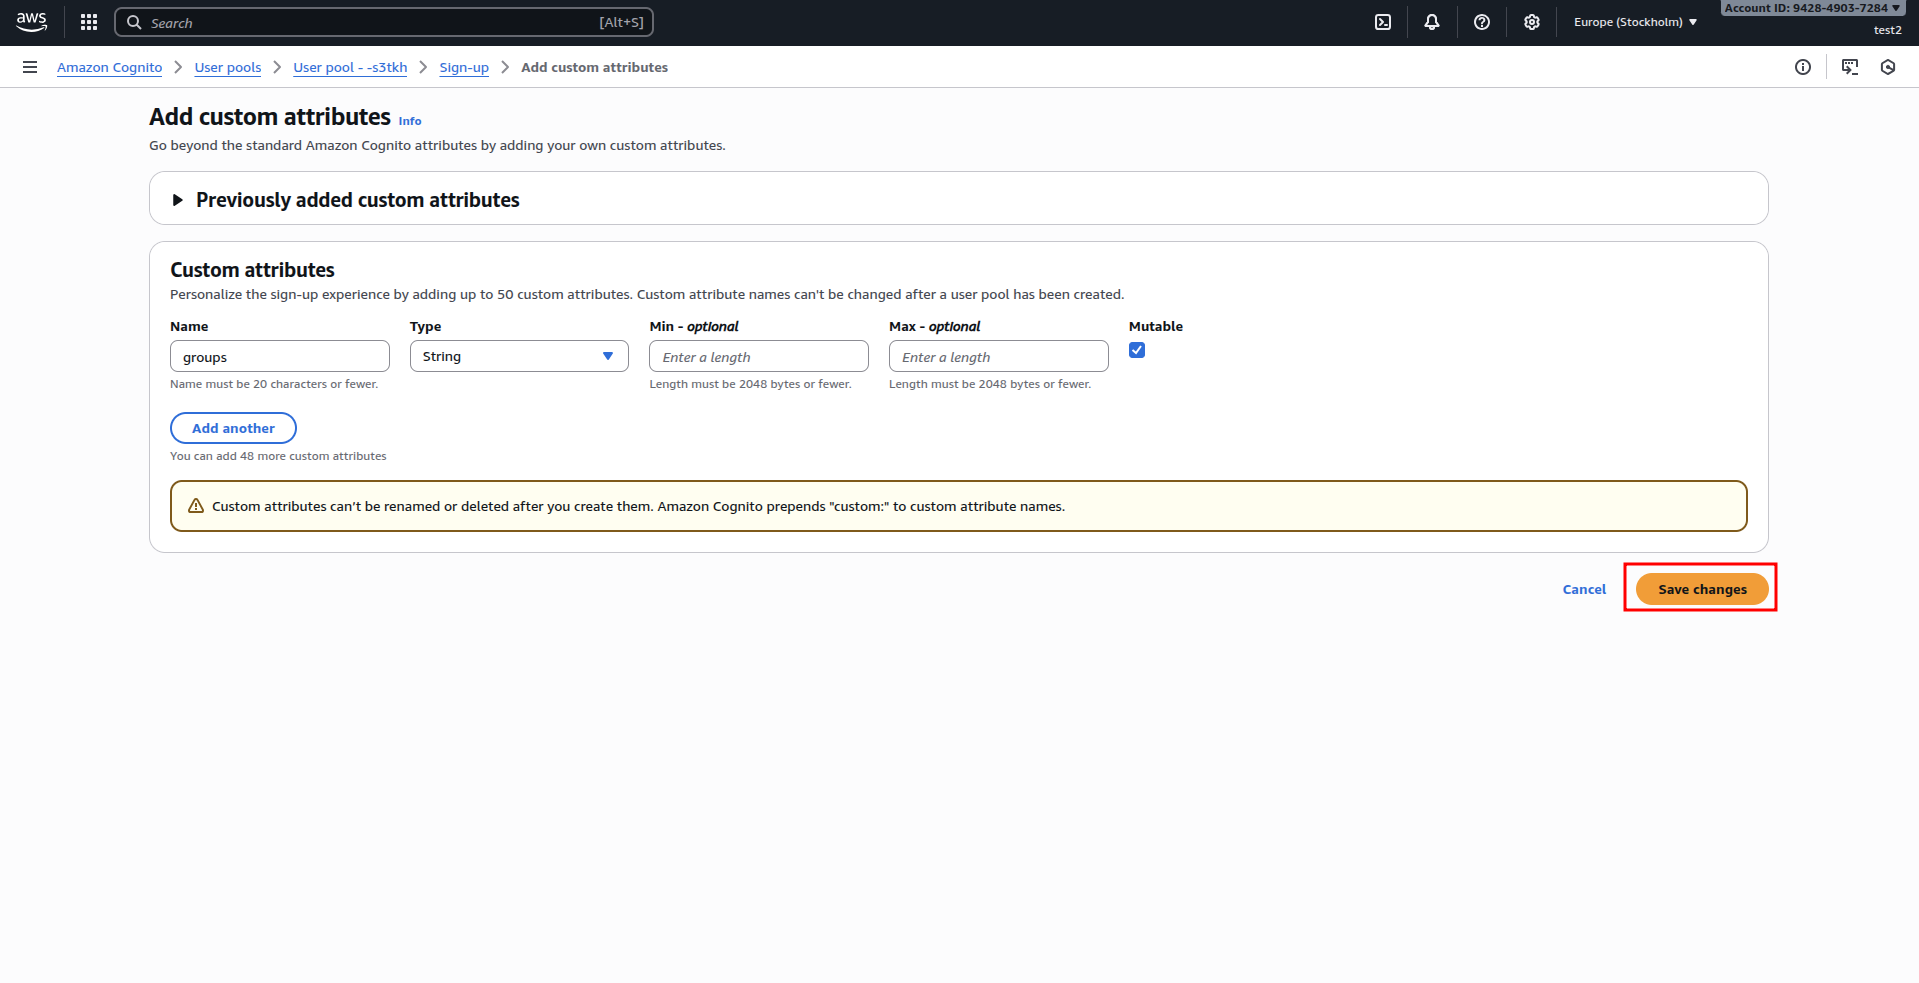
Task: Open the help question mark icon
Action: (x=1482, y=22)
